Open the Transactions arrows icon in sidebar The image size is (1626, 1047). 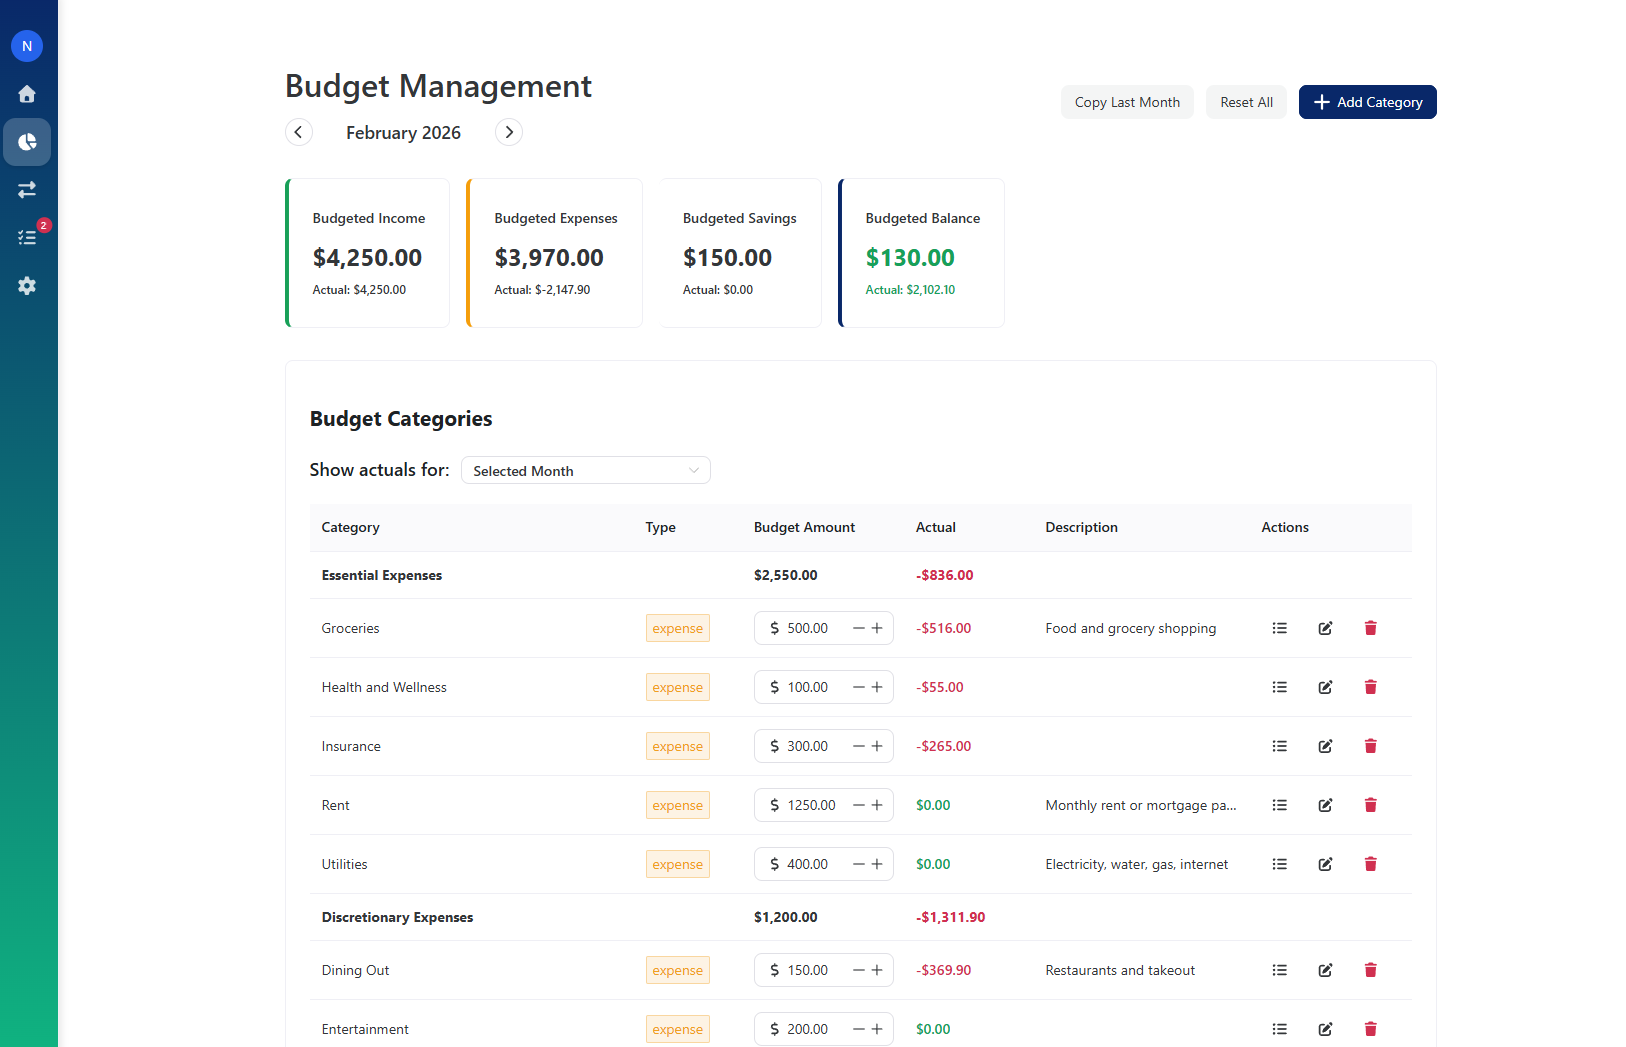(x=27, y=189)
